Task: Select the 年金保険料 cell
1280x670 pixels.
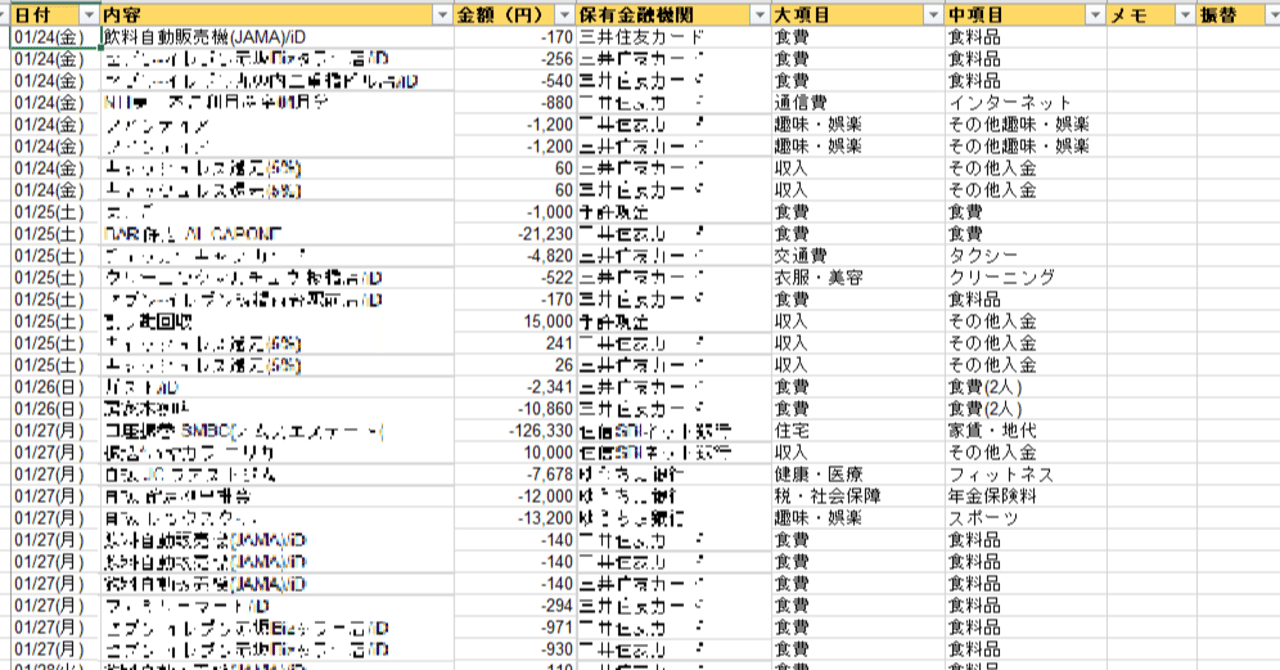Action: tap(1026, 496)
